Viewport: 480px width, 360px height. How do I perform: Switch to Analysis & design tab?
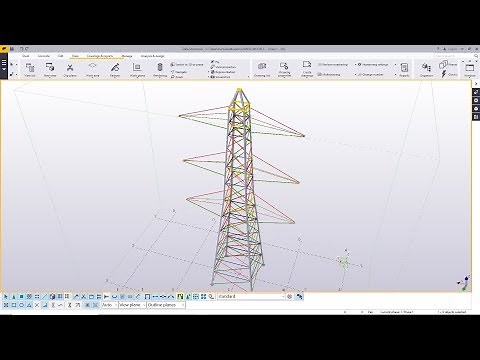[x=152, y=56]
